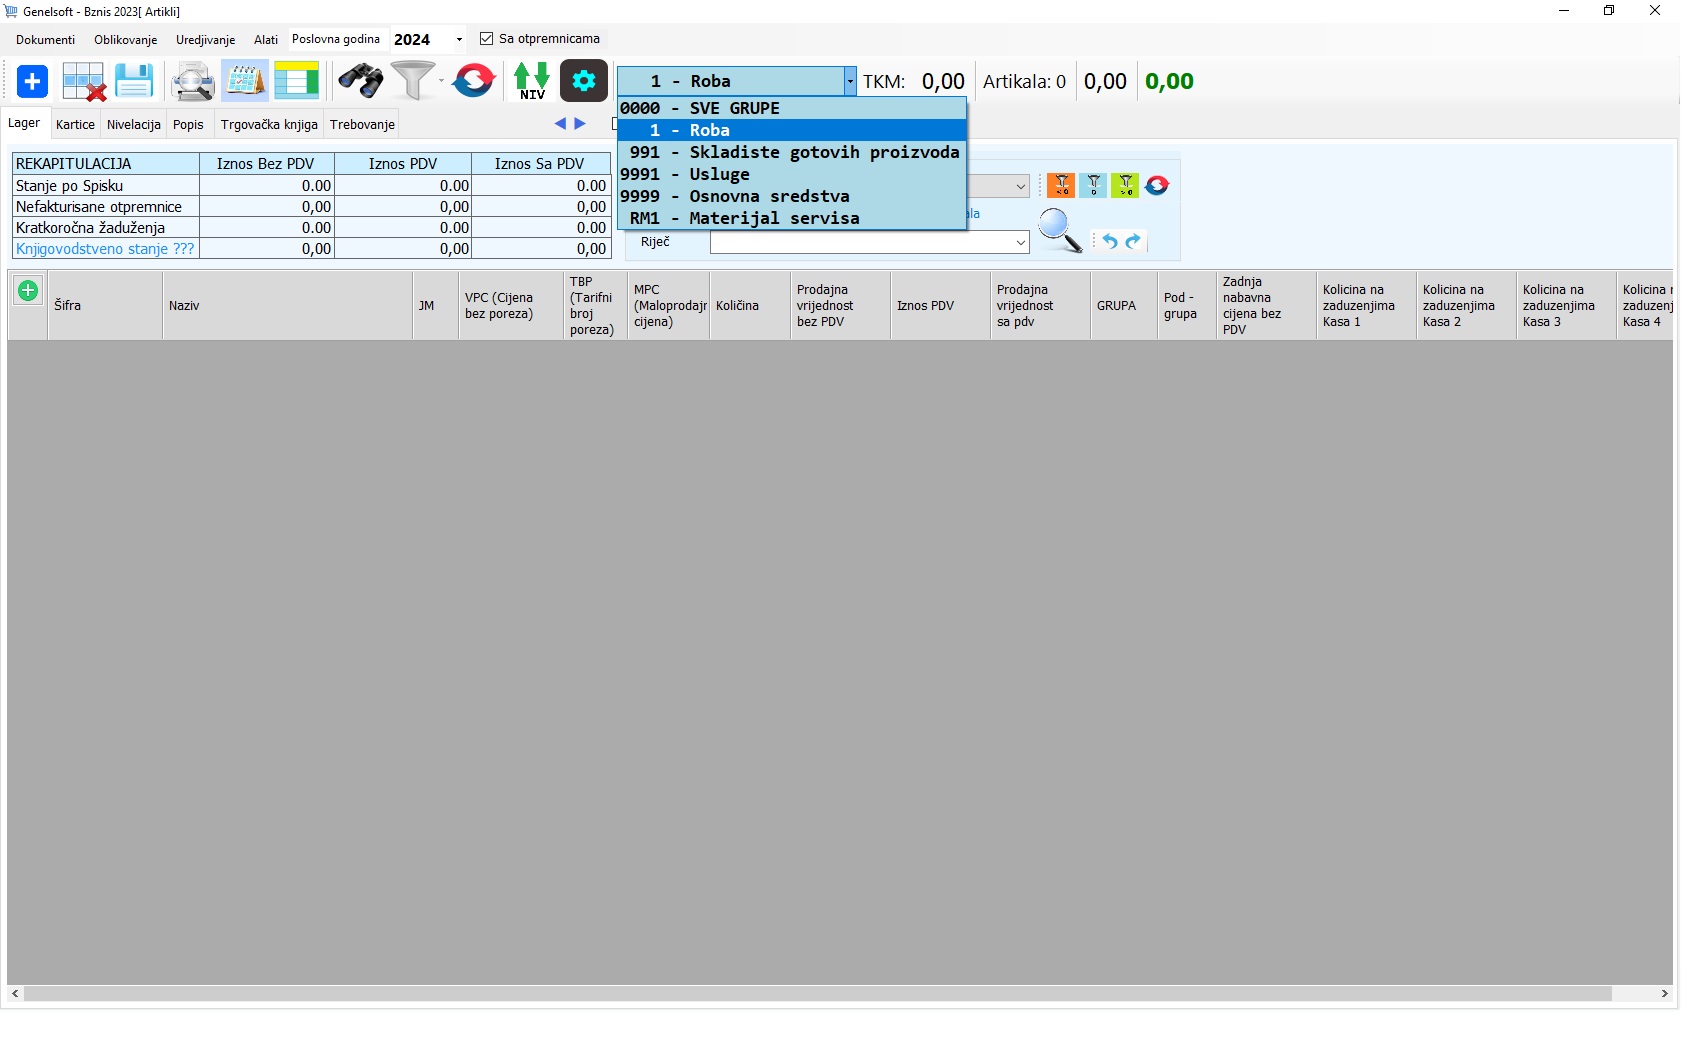Open the Poslovna godina 2024 dropdown

pos(459,40)
